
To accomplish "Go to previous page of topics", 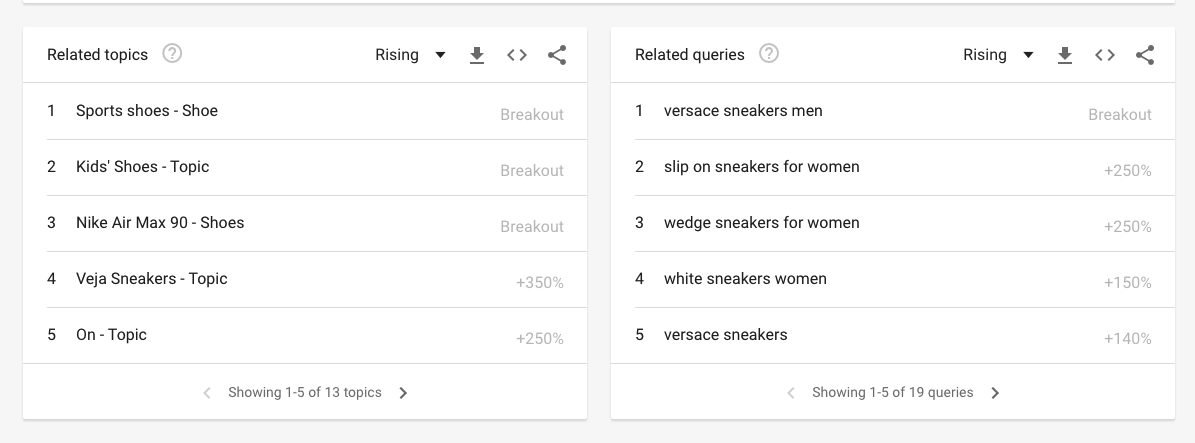I will coord(207,393).
